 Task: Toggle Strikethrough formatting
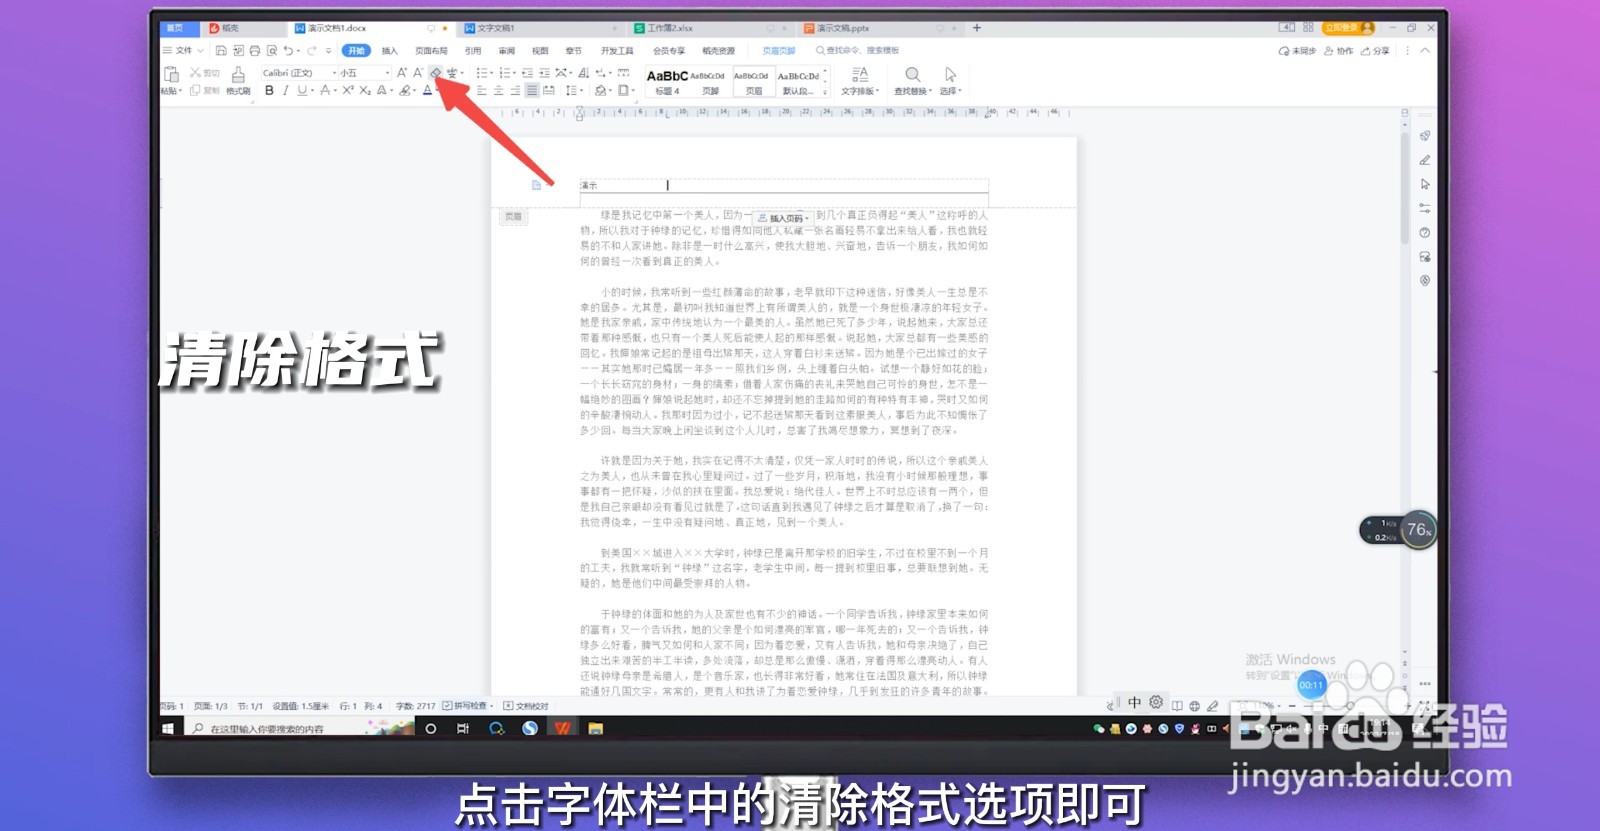(x=325, y=90)
